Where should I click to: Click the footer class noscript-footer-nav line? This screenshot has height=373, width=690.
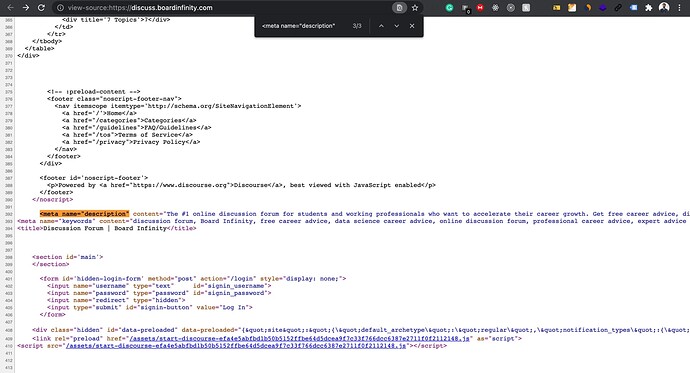[x=114, y=99]
